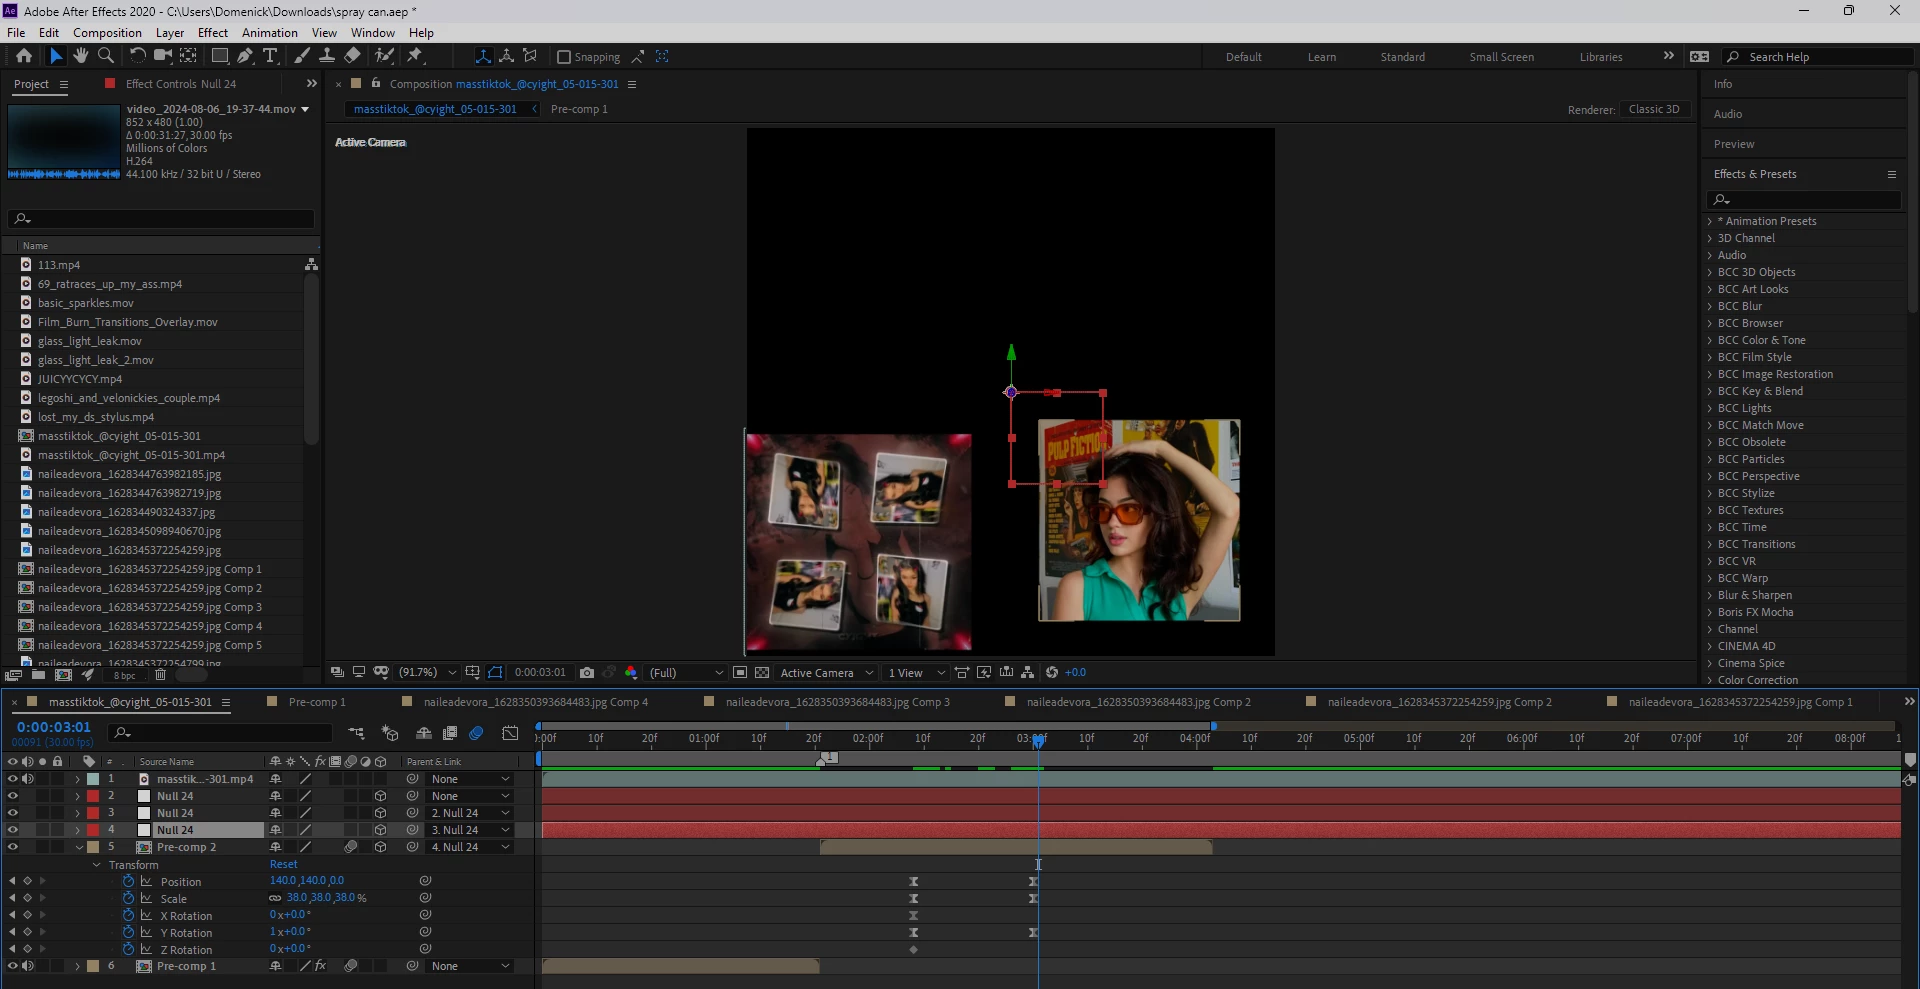
Task: Toggle 3D layer switch on Pre-comp 2
Action: (381, 848)
